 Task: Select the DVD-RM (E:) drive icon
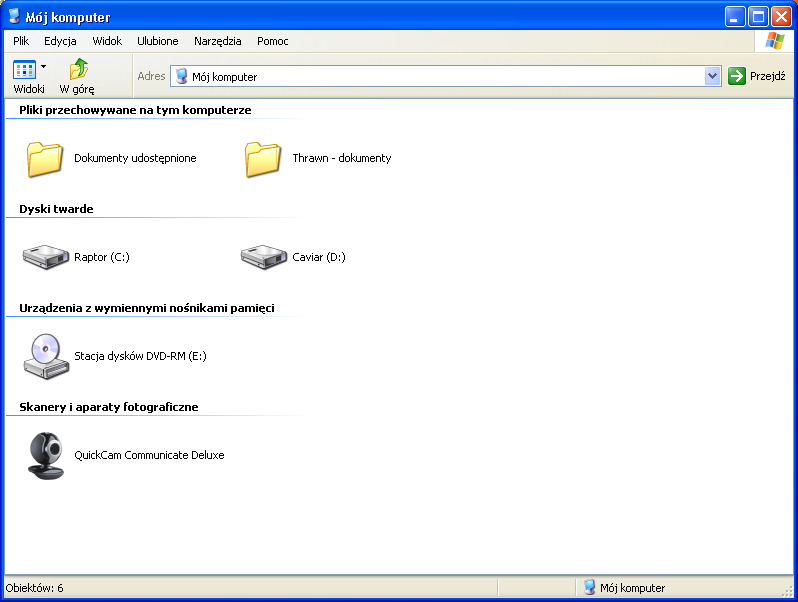[46, 356]
